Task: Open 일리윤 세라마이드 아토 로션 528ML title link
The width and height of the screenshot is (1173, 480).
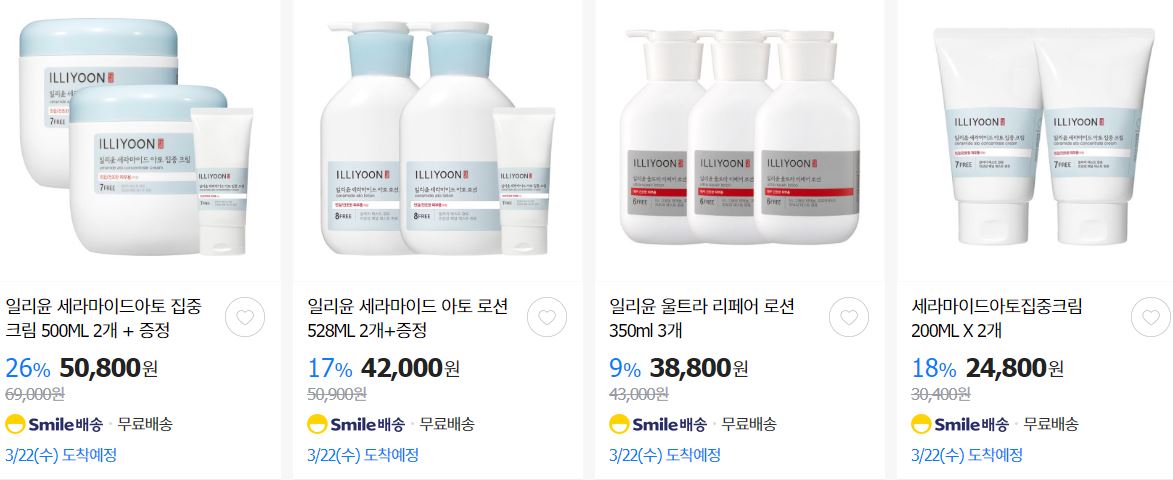Action: 408,318
